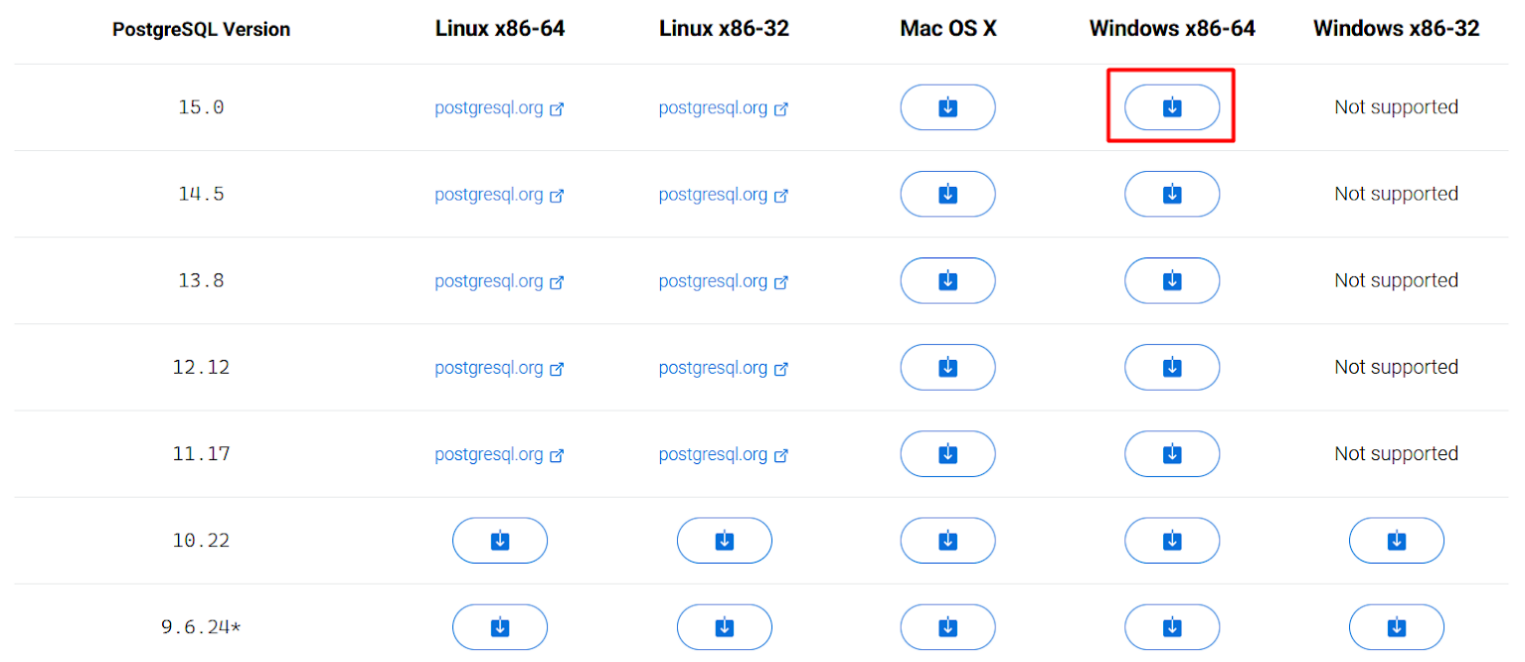Download PostgreSQL 14.5 for Windows x86-64
1525x662 pixels.
[x=1171, y=194]
